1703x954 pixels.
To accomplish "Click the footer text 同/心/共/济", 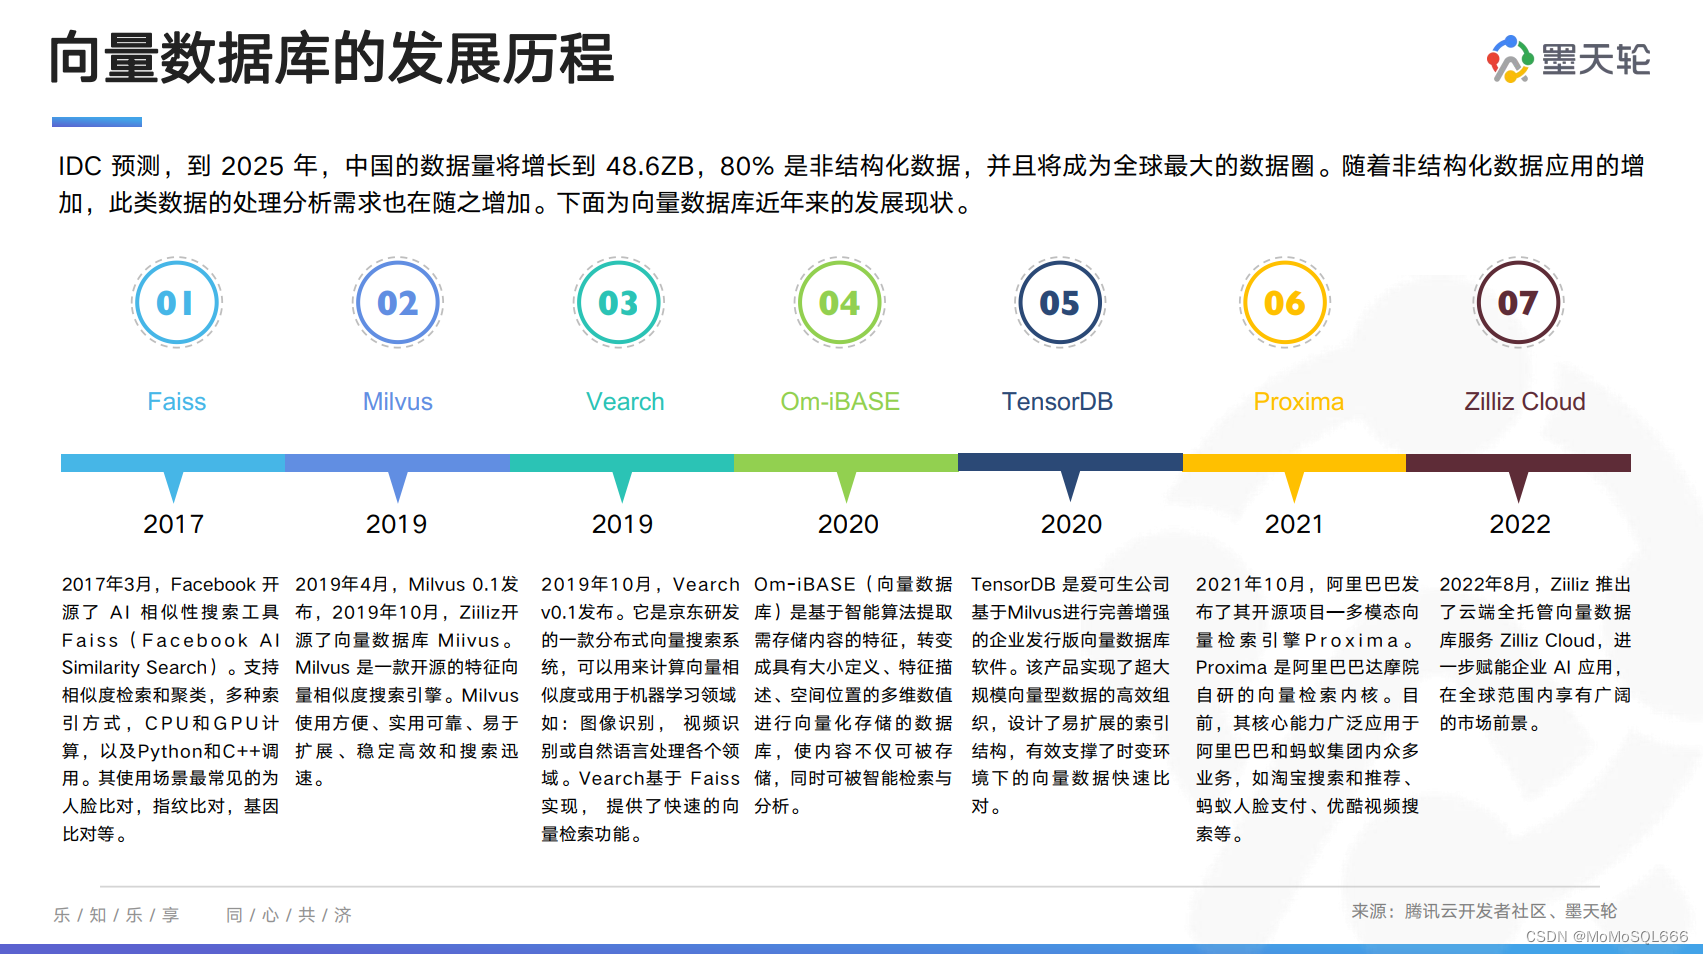I will 289,915.
